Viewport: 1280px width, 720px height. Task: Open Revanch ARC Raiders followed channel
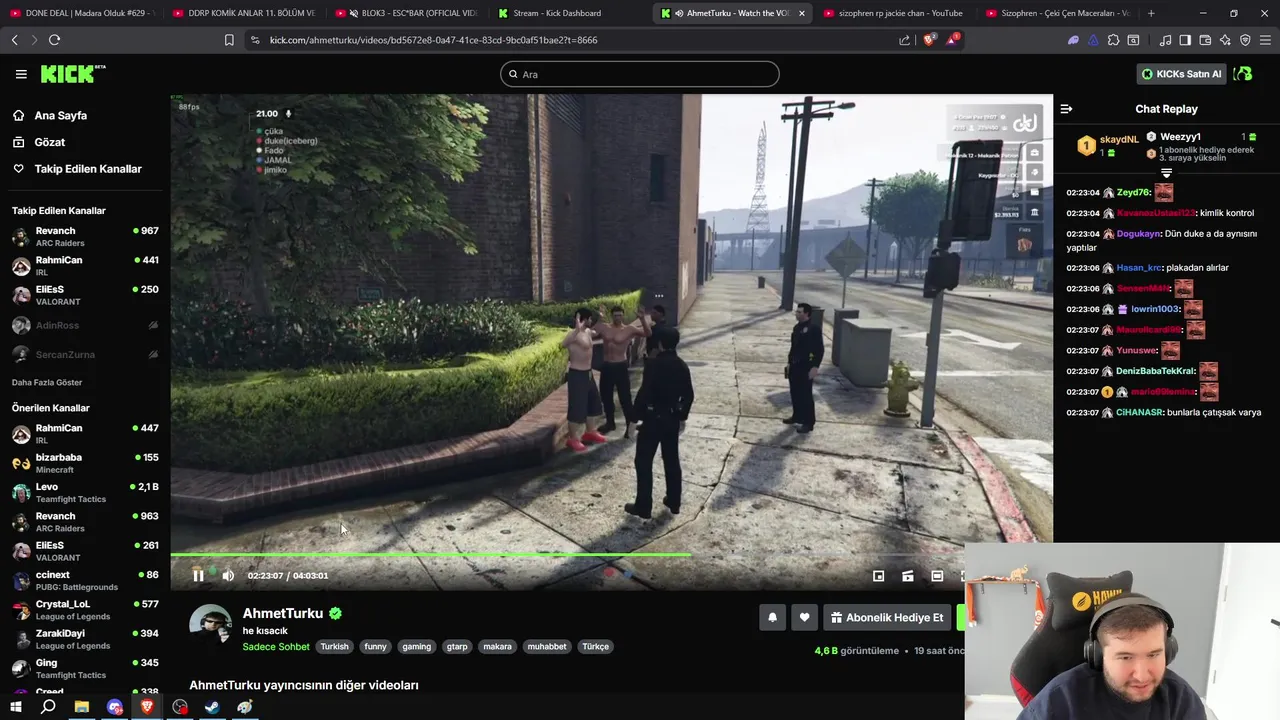pos(85,237)
